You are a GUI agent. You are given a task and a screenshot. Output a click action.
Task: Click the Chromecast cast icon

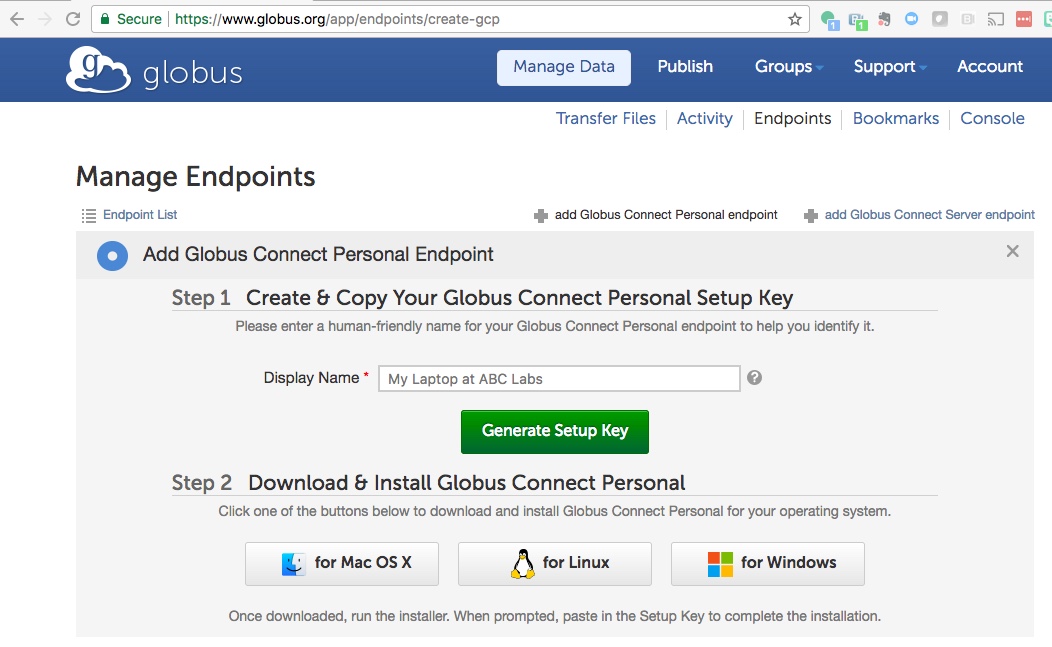[x=996, y=19]
